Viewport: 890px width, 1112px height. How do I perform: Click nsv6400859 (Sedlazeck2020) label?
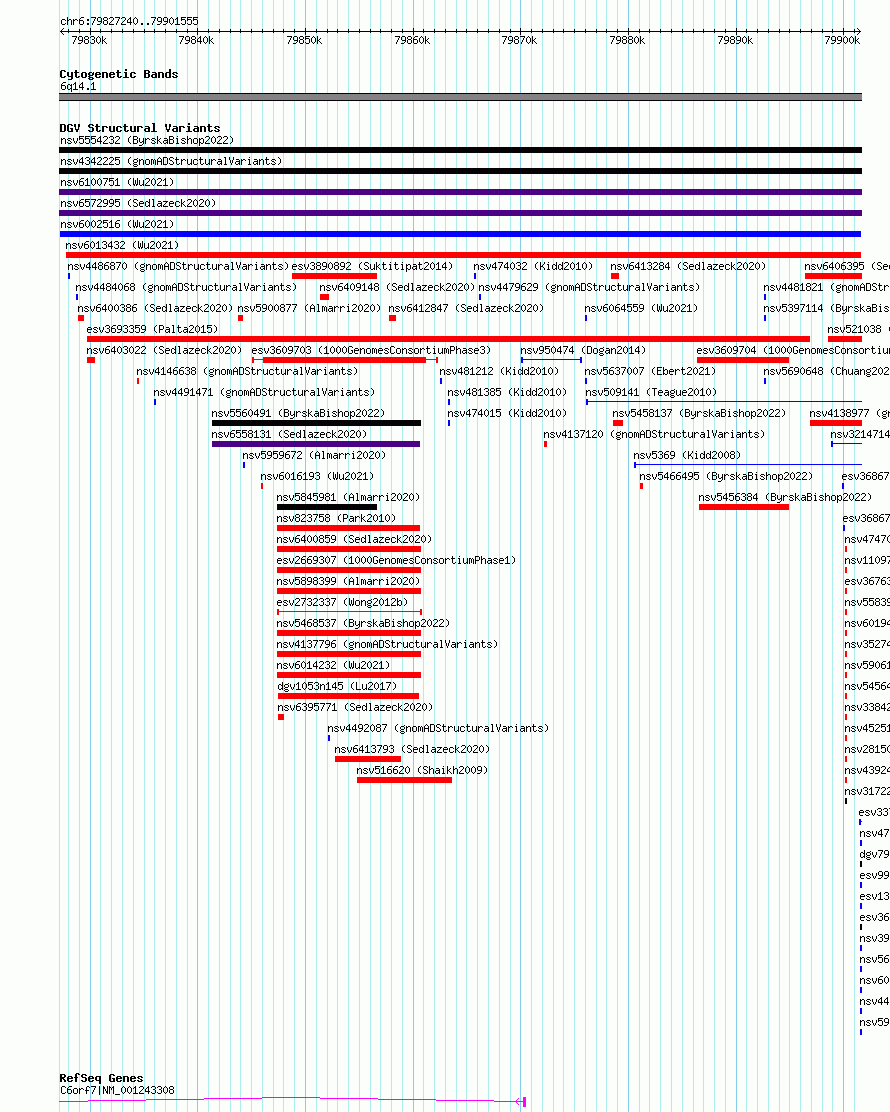point(354,539)
